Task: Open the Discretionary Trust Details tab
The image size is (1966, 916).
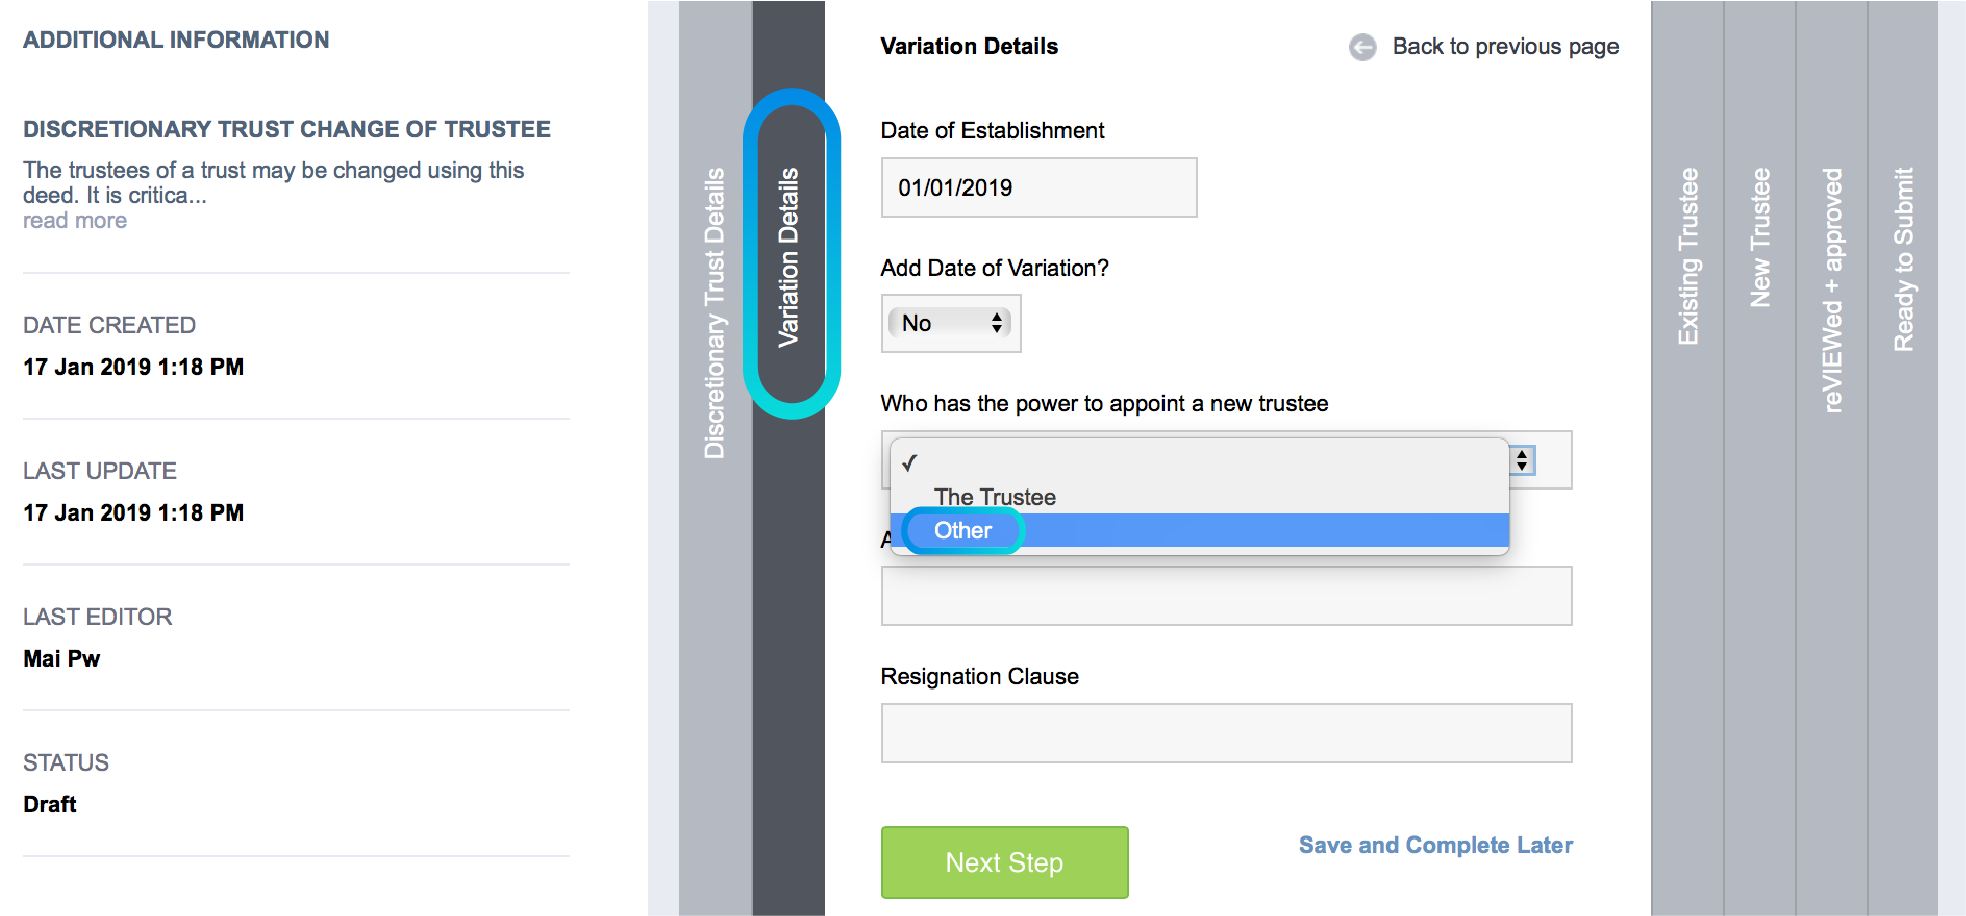Action: pos(715,313)
